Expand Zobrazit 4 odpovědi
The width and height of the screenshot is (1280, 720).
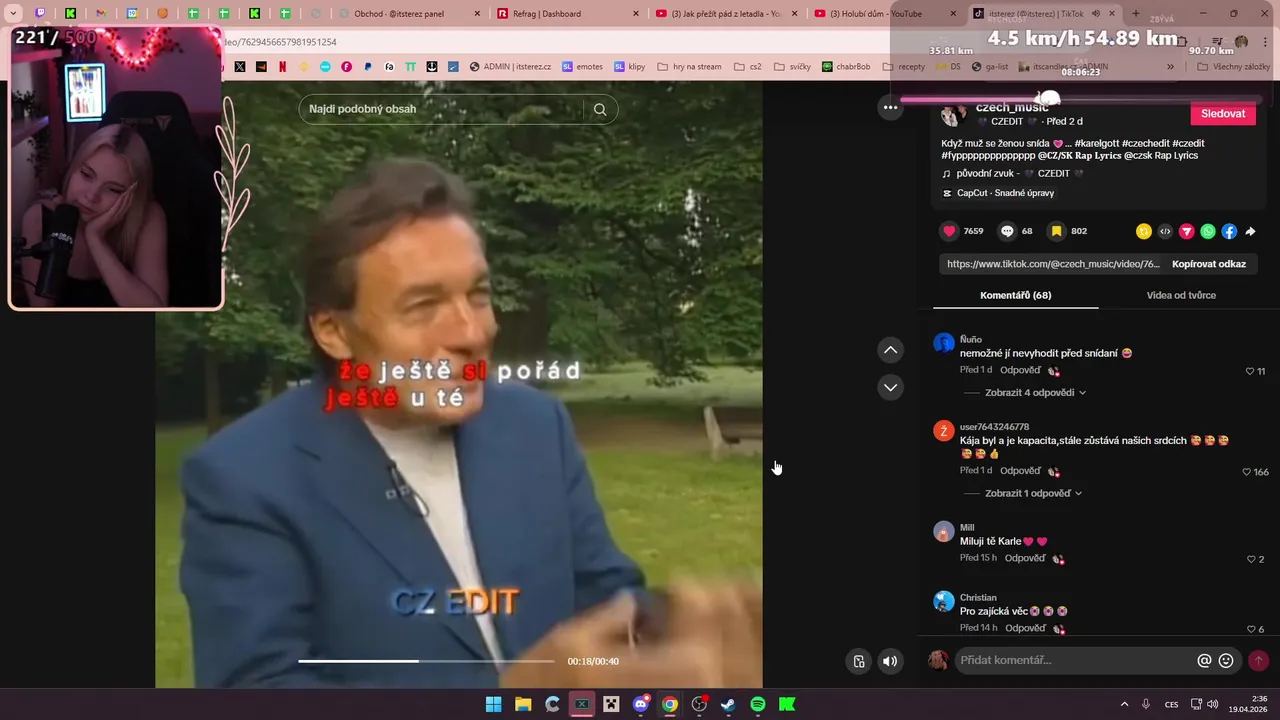[x=1035, y=393]
